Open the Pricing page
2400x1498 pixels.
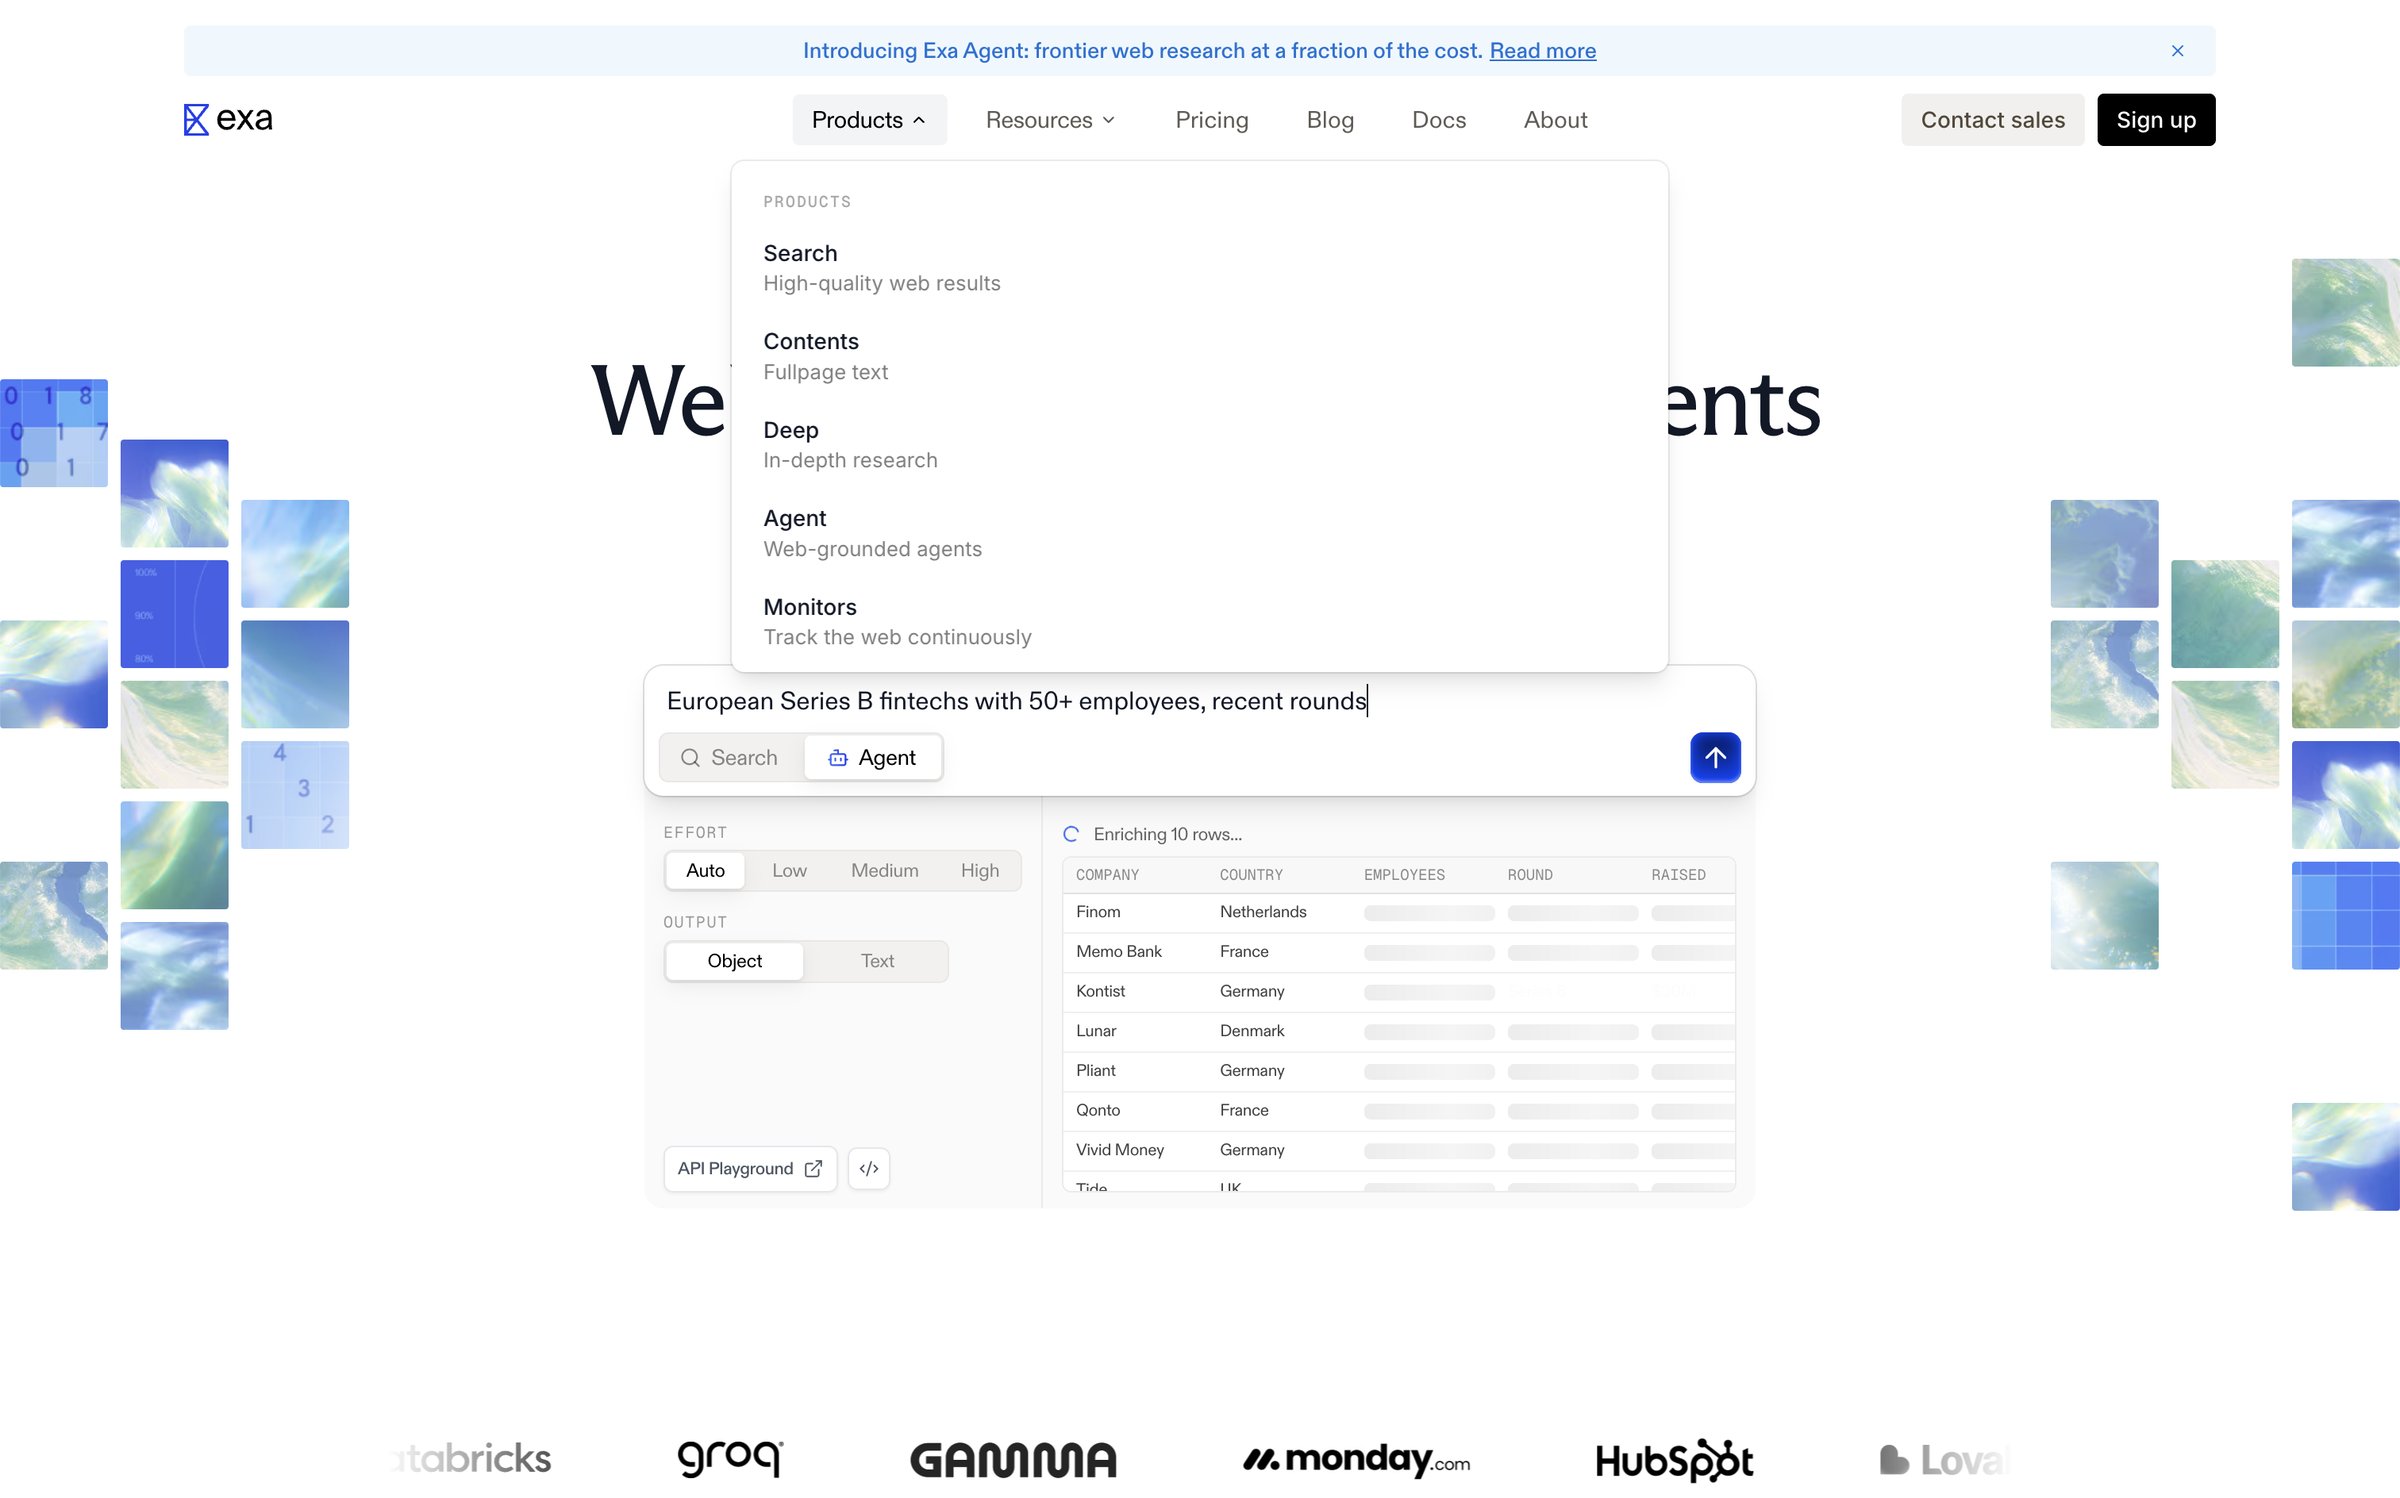coord(1211,120)
